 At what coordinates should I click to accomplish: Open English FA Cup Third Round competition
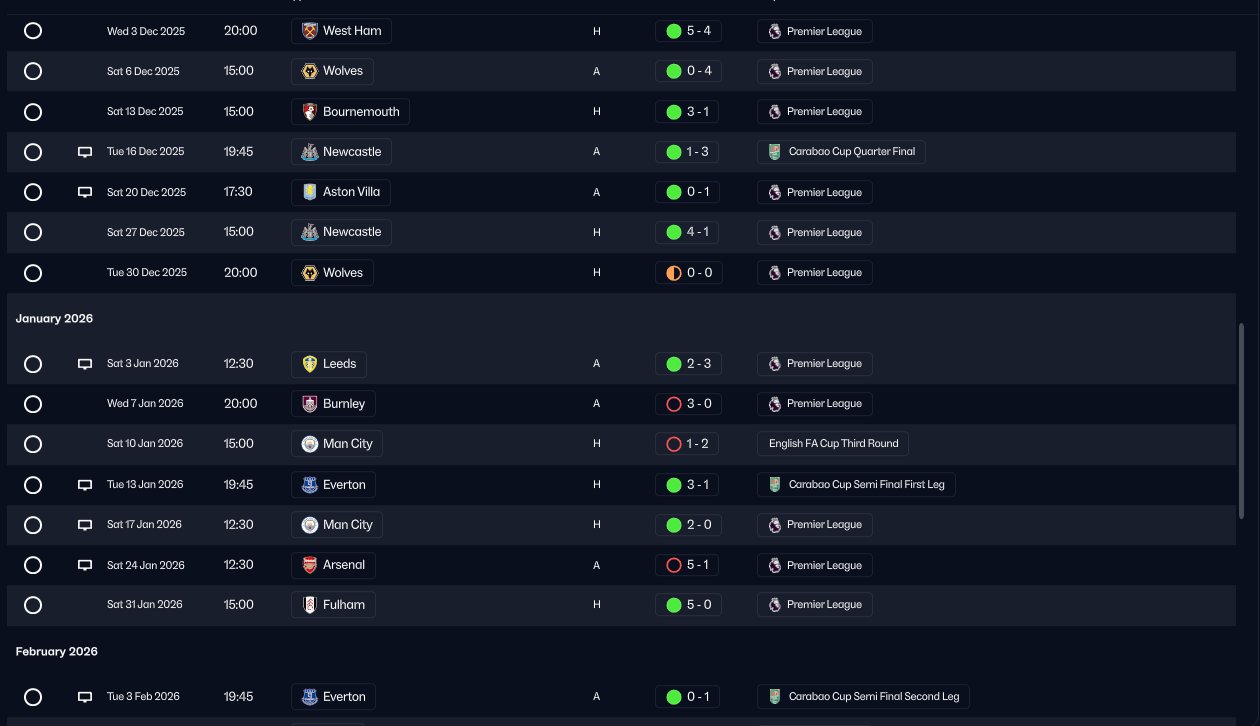point(833,444)
